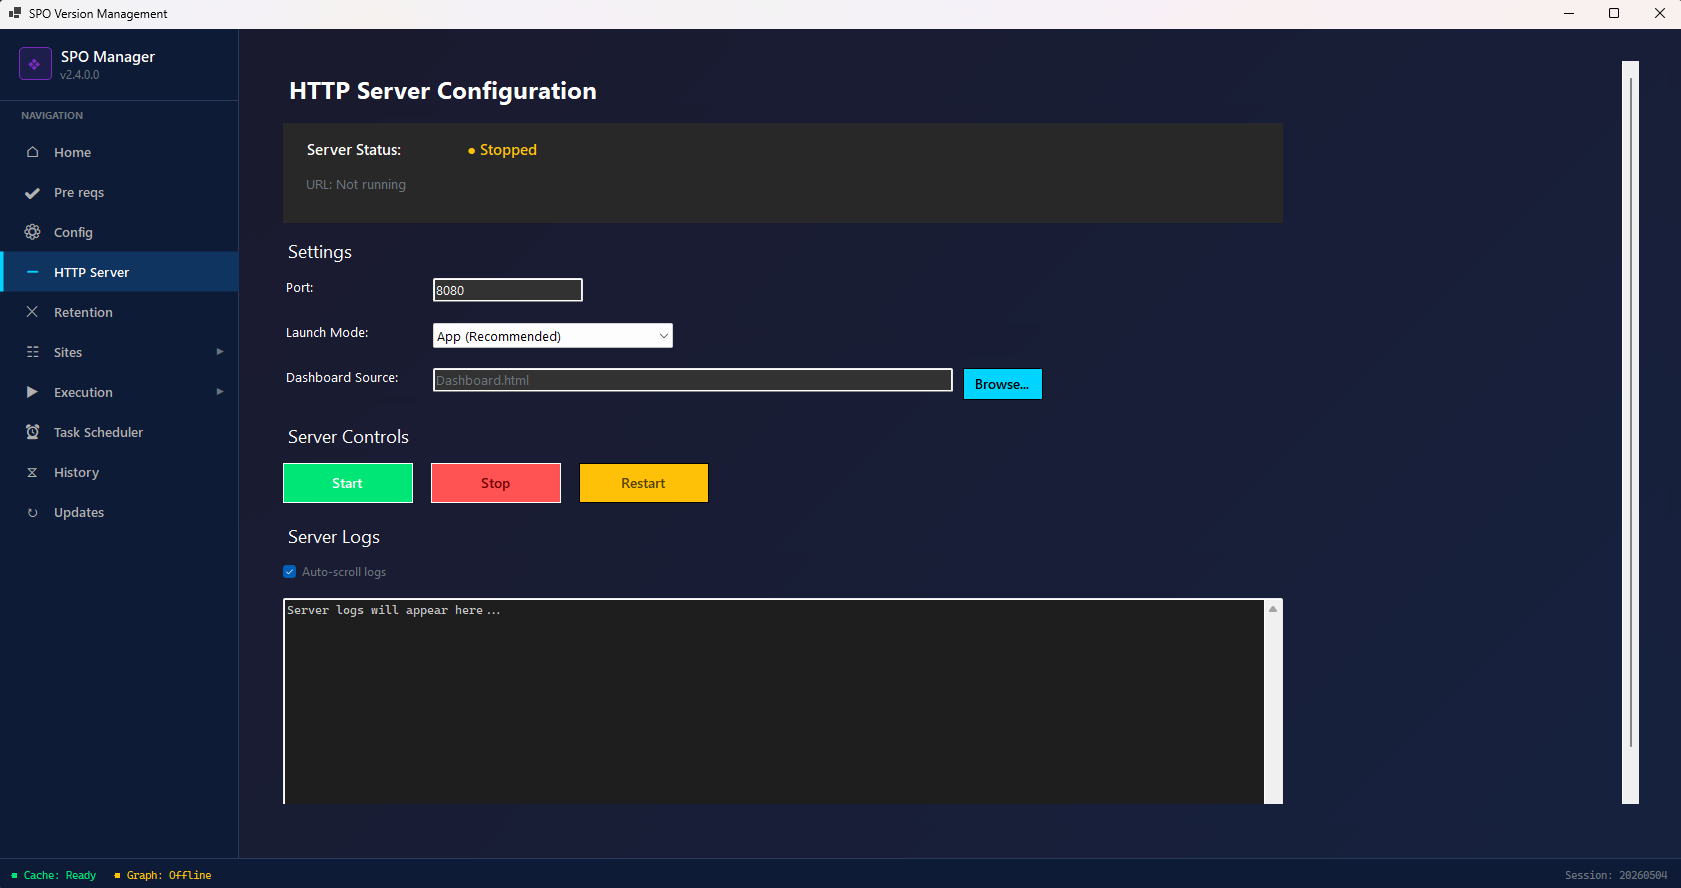Screen dimensions: 1681x888
Task: Open the Config navigation item
Action: [x=120, y=232]
